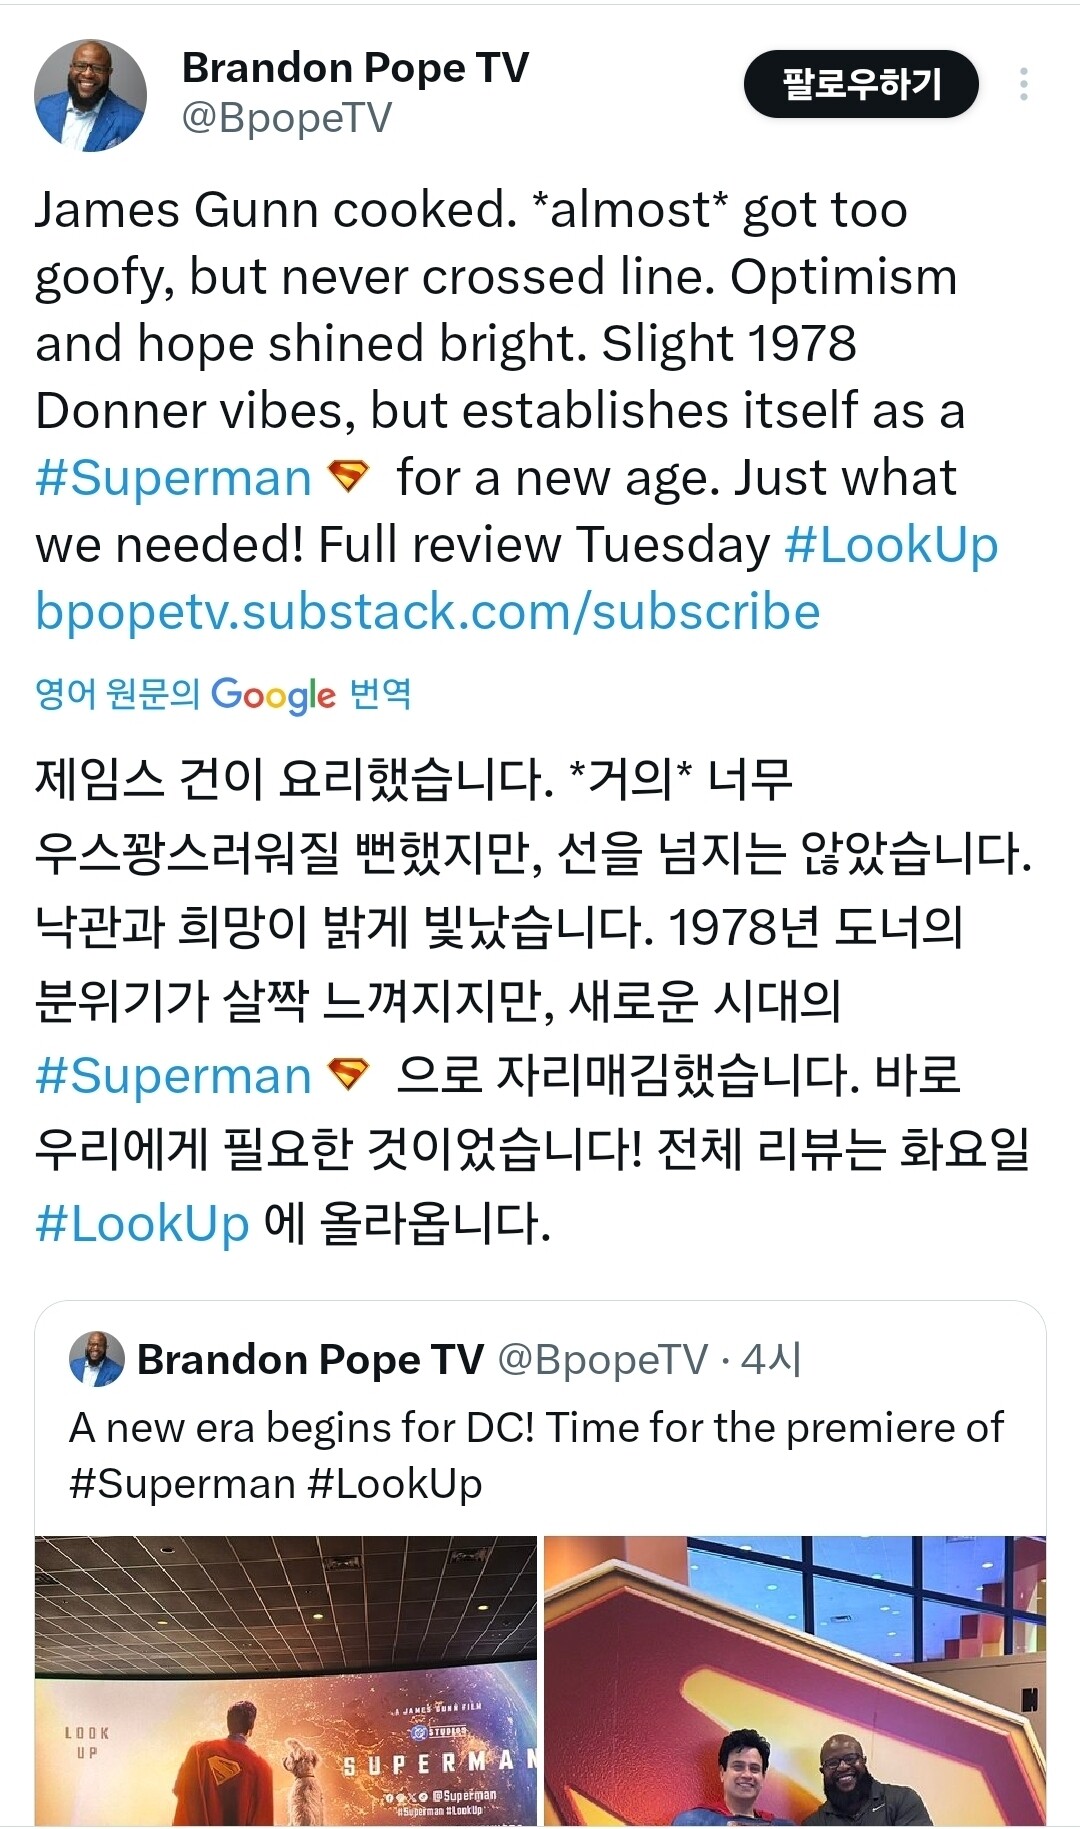Viewport: 1080px width, 1829px height.
Task: Open Brandon Pope TV's profile avatar at top
Action: (x=90, y=96)
